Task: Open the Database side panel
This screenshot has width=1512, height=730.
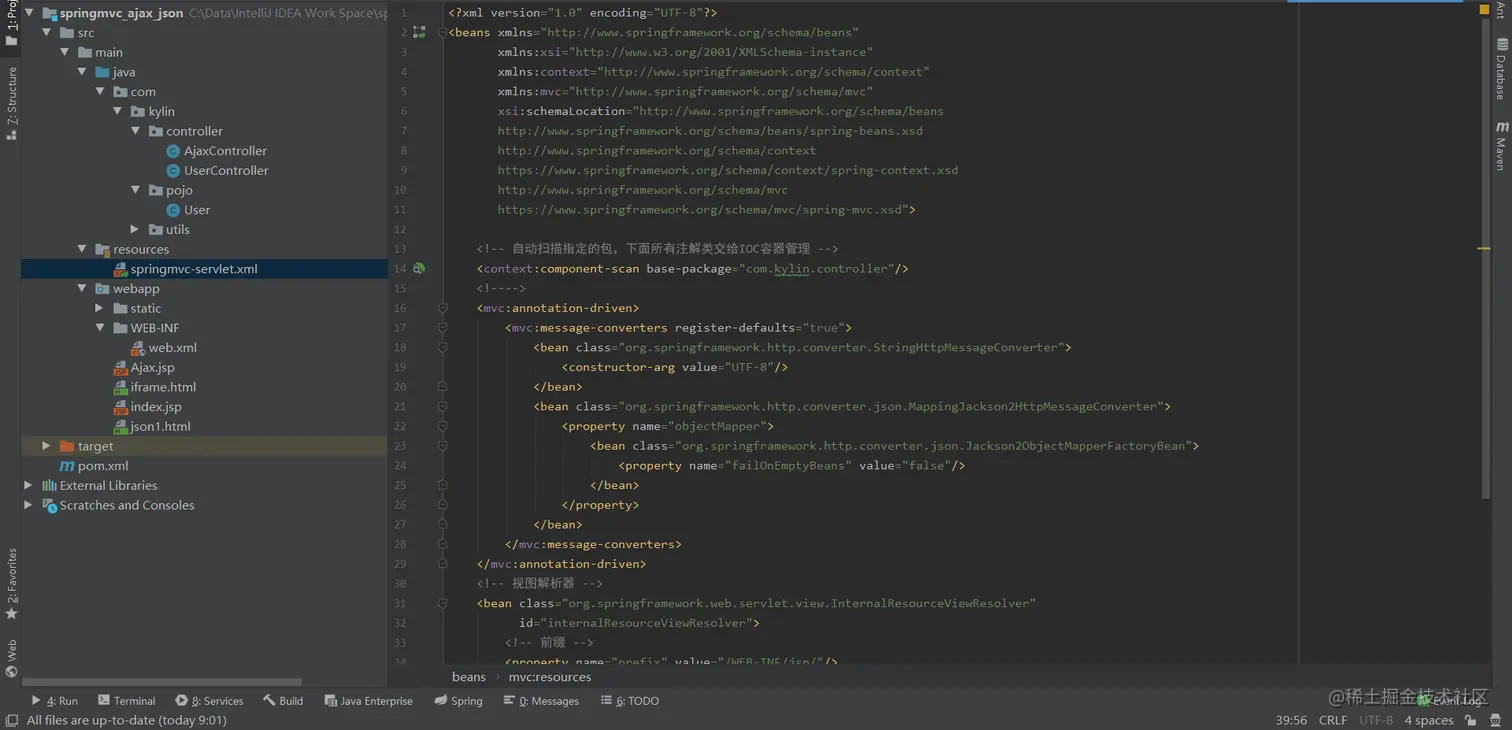Action: [x=1502, y=69]
